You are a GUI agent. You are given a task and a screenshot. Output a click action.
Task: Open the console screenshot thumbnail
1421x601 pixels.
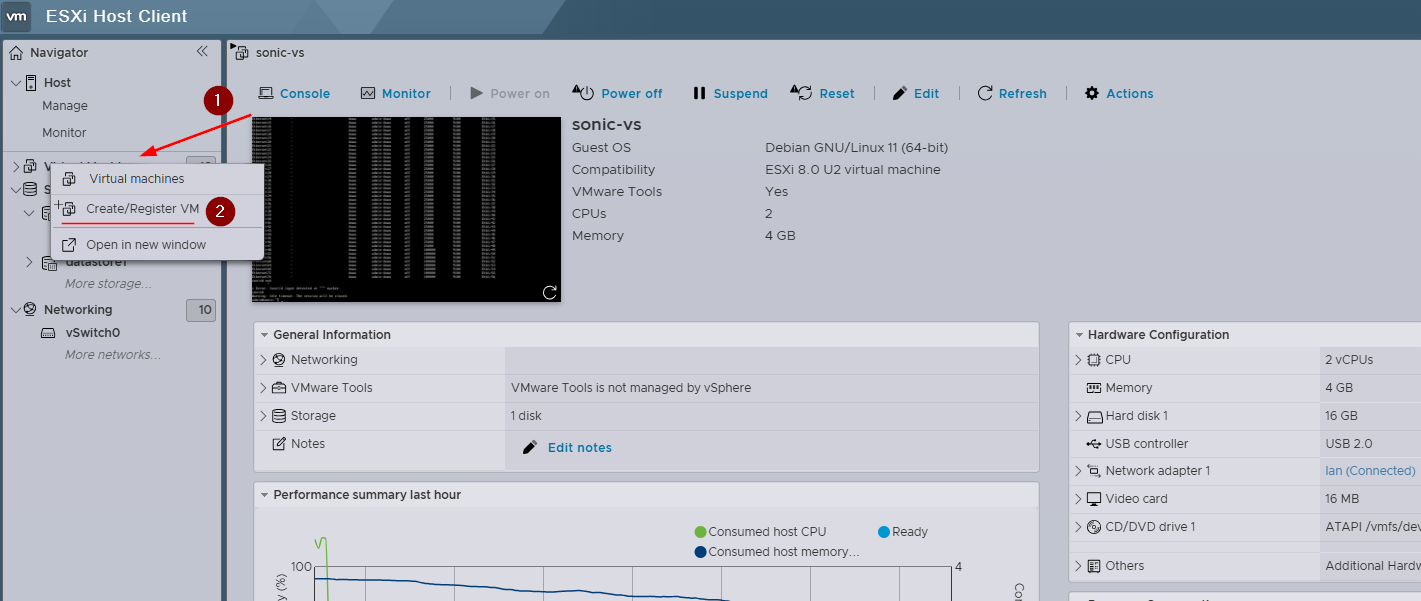coord(406,209)
